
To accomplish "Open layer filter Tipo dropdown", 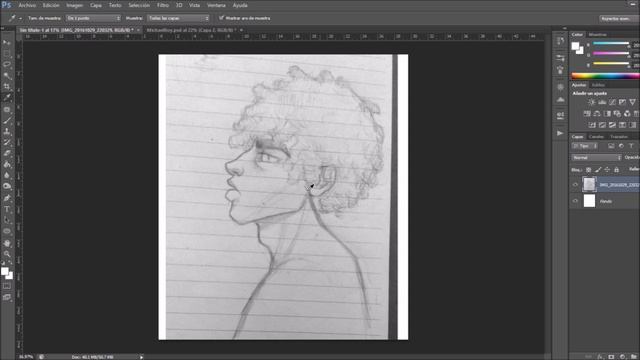I will (584, 146).
